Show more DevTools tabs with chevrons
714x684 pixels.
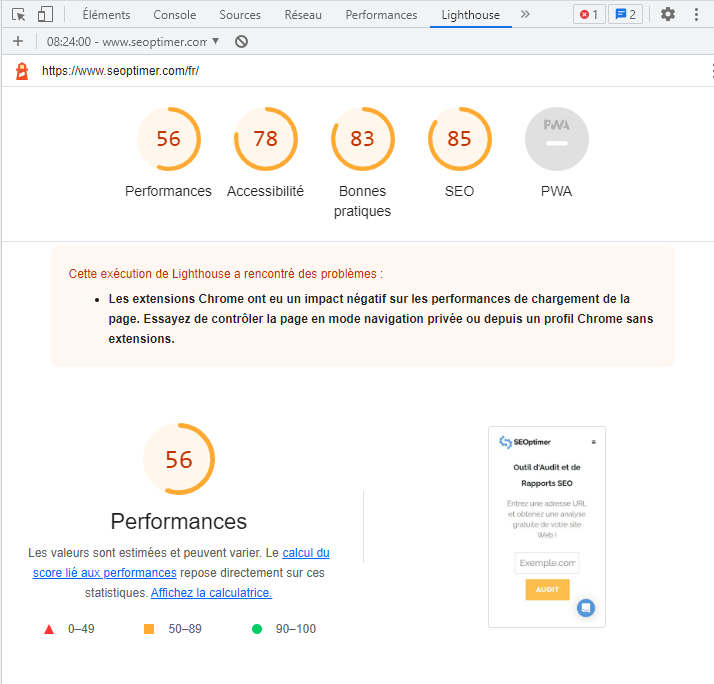[x=526, y=15]
